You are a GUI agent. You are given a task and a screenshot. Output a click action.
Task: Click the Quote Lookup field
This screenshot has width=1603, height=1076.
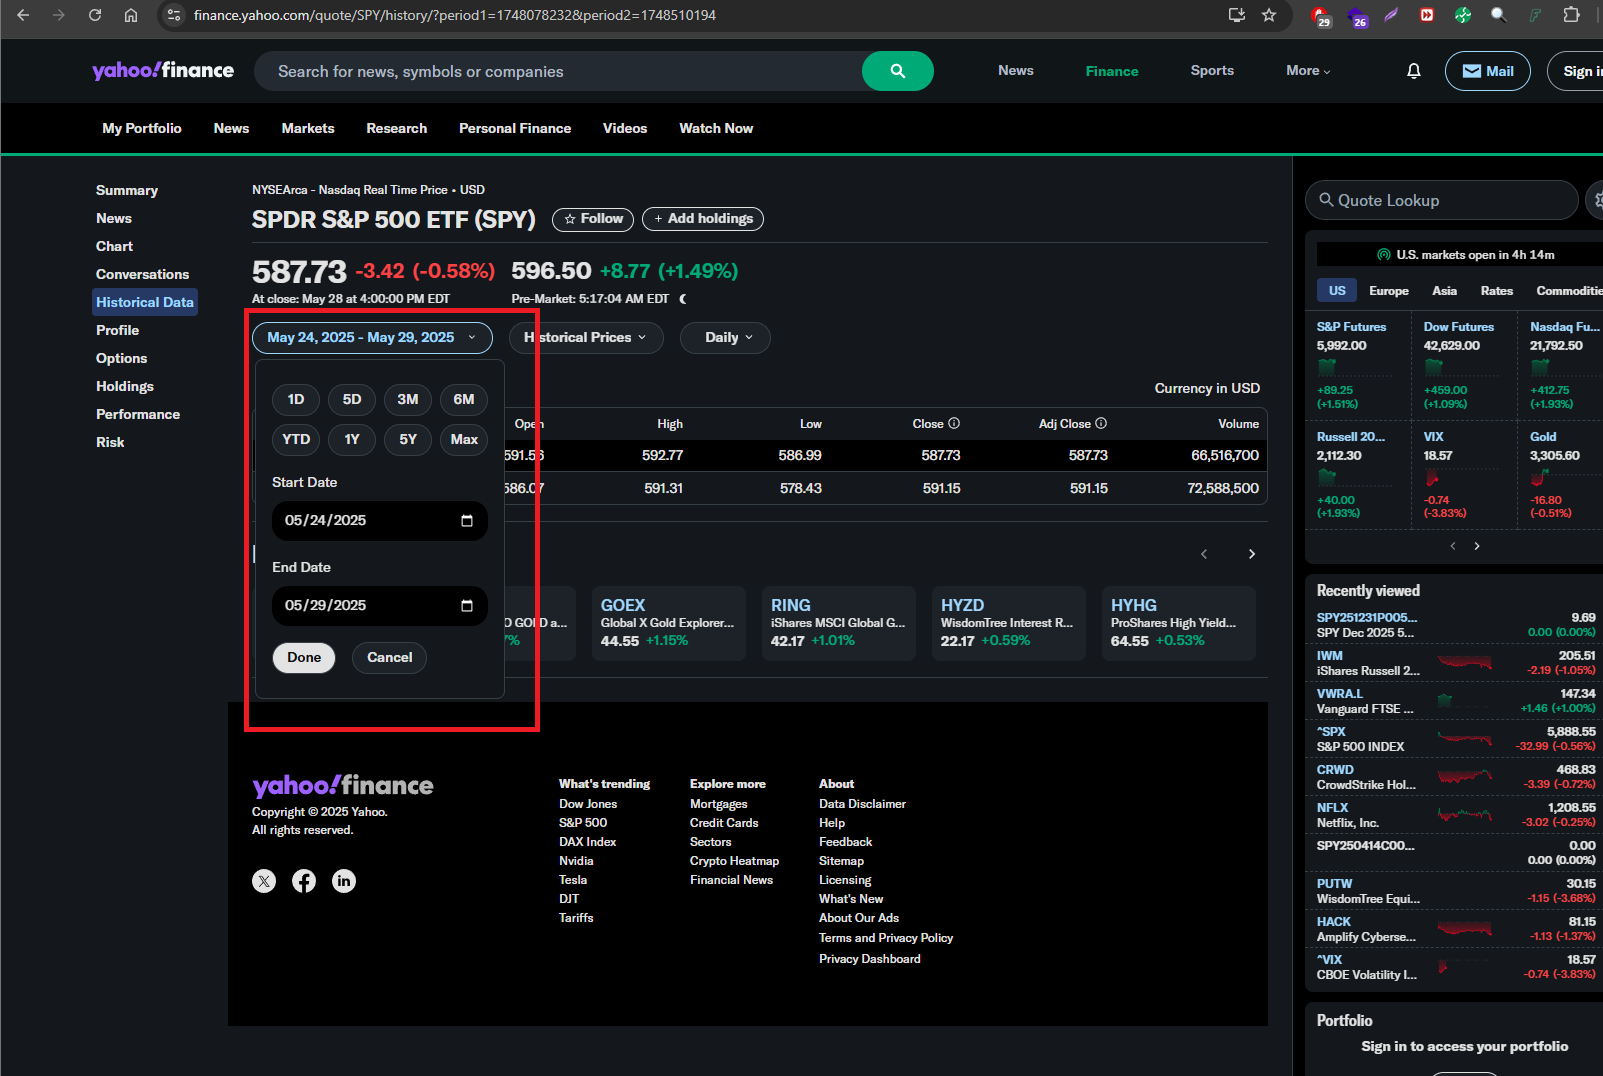click(1441, 200)
